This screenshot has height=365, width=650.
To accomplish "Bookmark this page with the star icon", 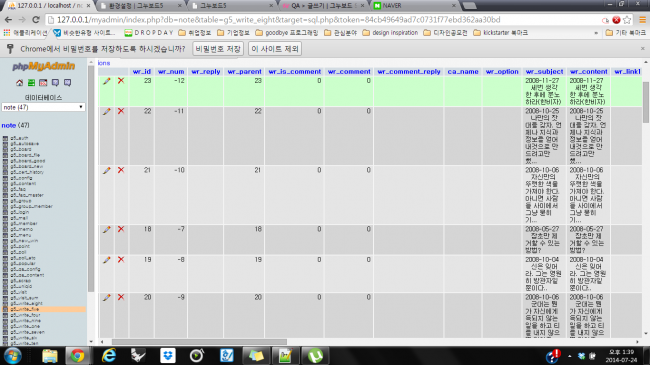I will pos(627,19).
